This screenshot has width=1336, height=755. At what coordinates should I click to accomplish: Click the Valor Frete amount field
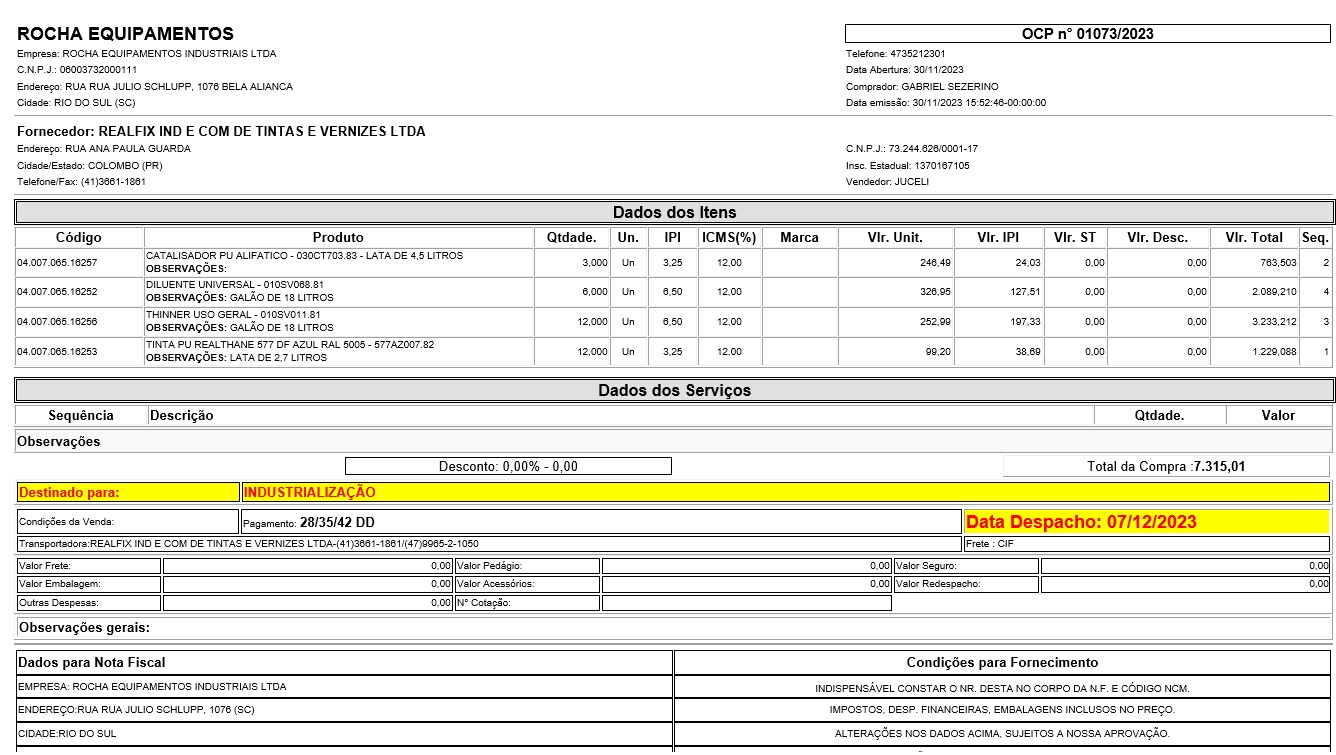pyautogui.click(x=307, y=566)
